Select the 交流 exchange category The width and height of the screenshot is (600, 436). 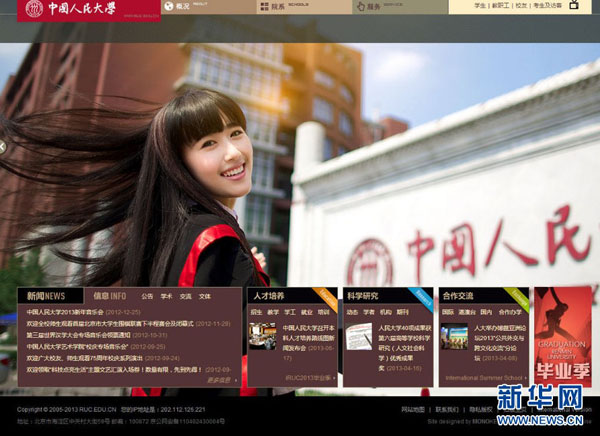coord(186,296)
